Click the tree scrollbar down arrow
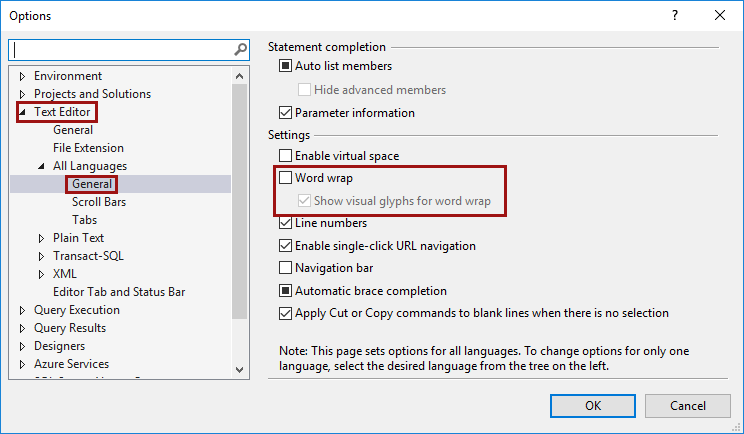 point(240,369)
